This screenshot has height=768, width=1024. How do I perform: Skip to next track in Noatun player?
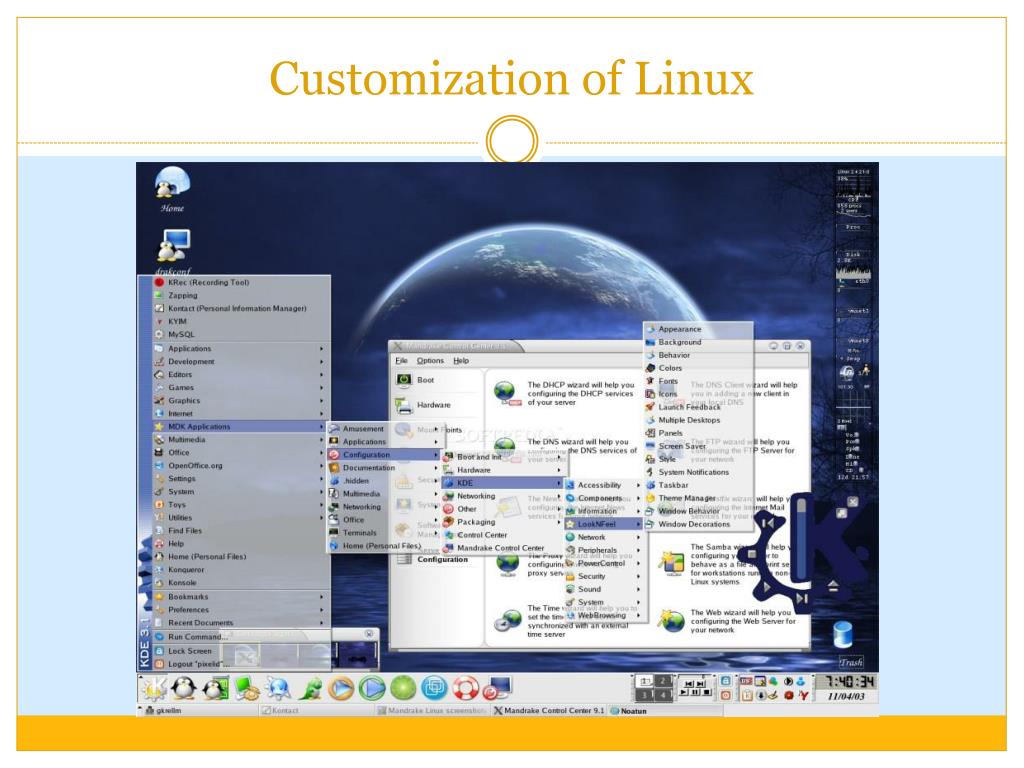pyautogui.click(x=803, y=598)
